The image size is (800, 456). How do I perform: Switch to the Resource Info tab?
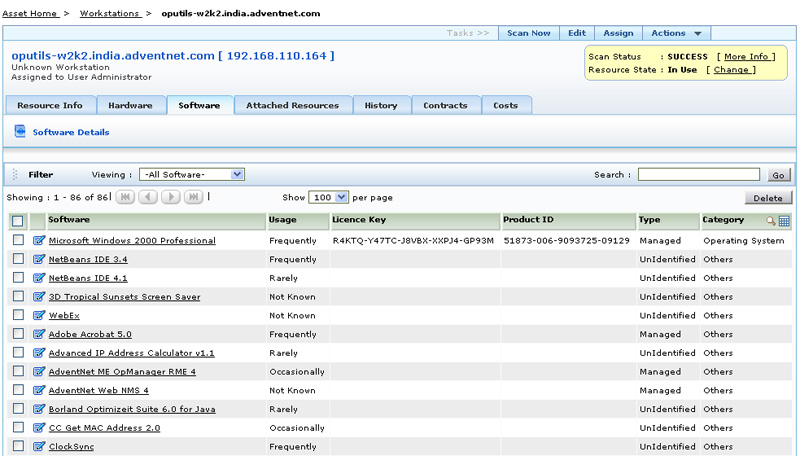coord(50,105)
